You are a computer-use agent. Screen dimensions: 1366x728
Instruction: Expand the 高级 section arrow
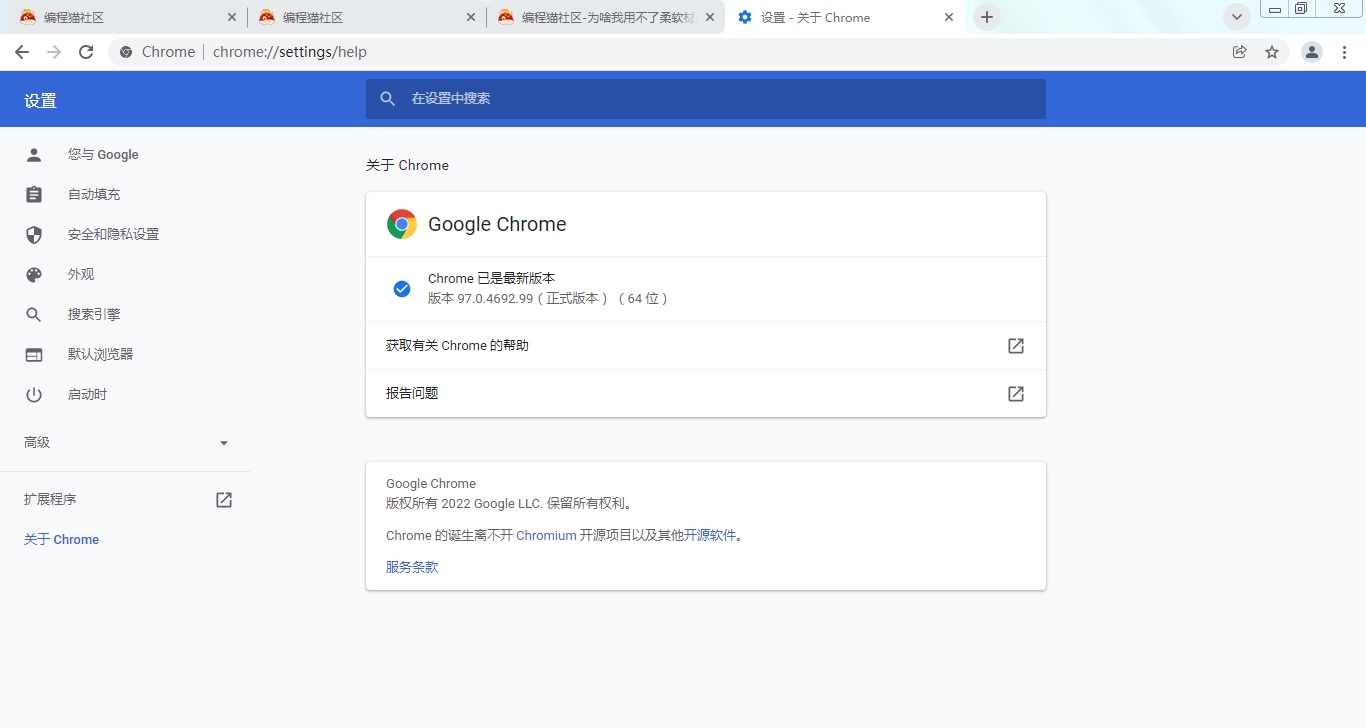(224, 443)
